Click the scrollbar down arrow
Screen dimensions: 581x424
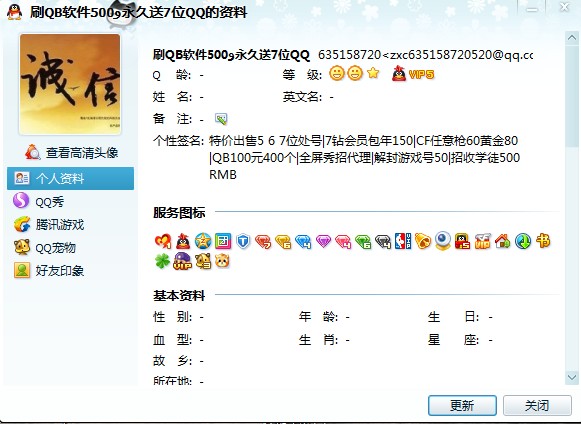click(x=572, y=378)
